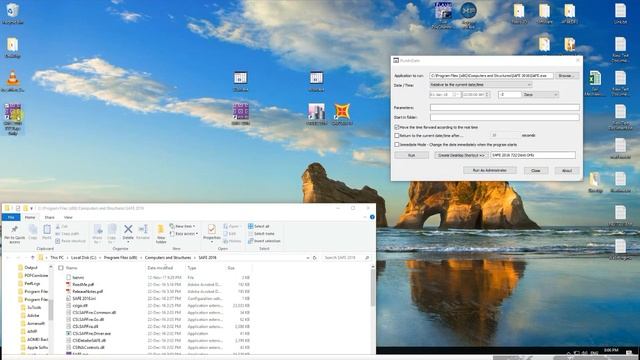Click the relative days value field showing -2

click(x=509, y=95)
